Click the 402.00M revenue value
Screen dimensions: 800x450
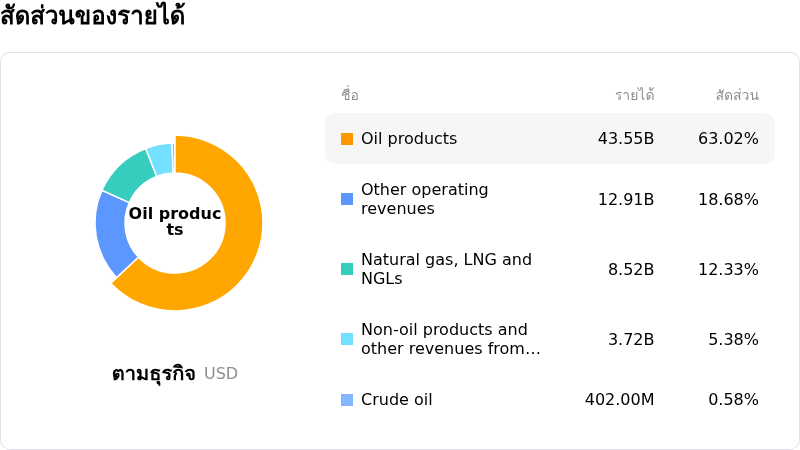coord(619,399)
